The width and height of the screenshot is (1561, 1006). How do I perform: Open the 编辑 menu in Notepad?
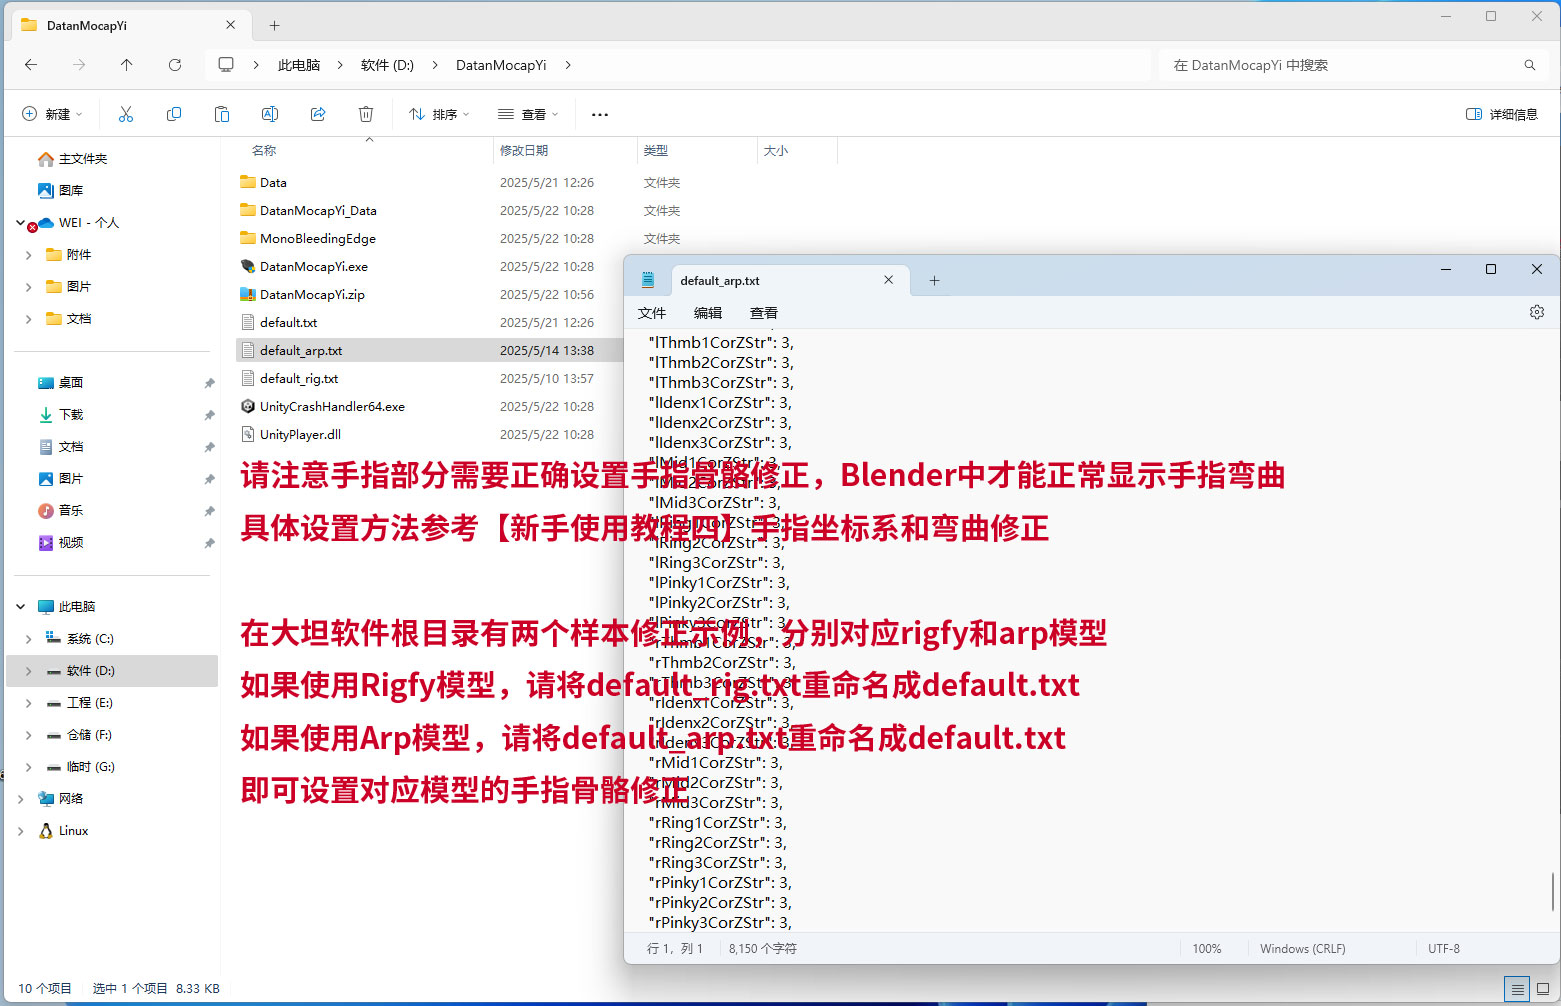(x=707, y=313)
